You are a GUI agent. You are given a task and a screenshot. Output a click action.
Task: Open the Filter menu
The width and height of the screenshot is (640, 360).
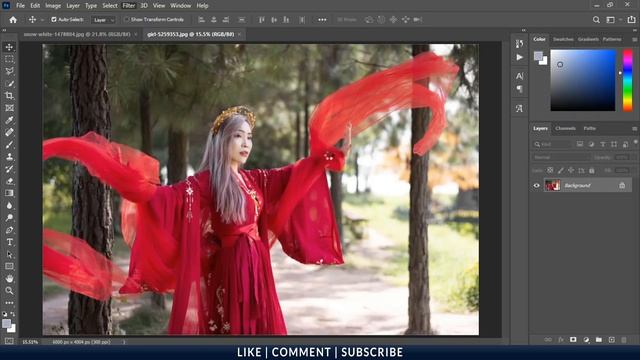[129, 6]
